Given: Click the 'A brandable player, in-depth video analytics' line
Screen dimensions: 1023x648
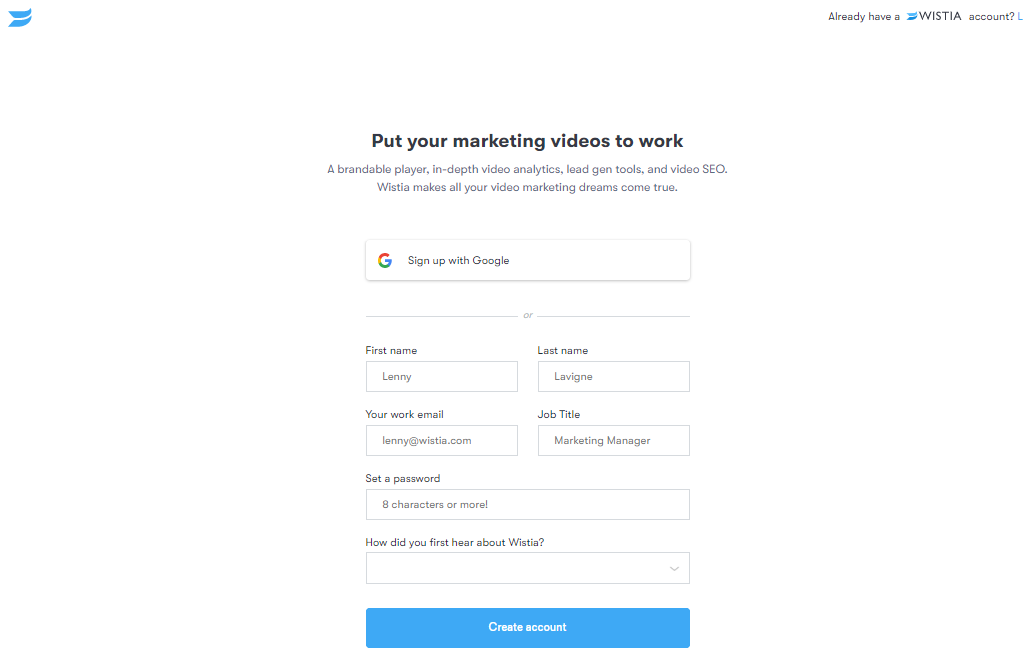Looking at the screenshot, I should tap(527, 169).
